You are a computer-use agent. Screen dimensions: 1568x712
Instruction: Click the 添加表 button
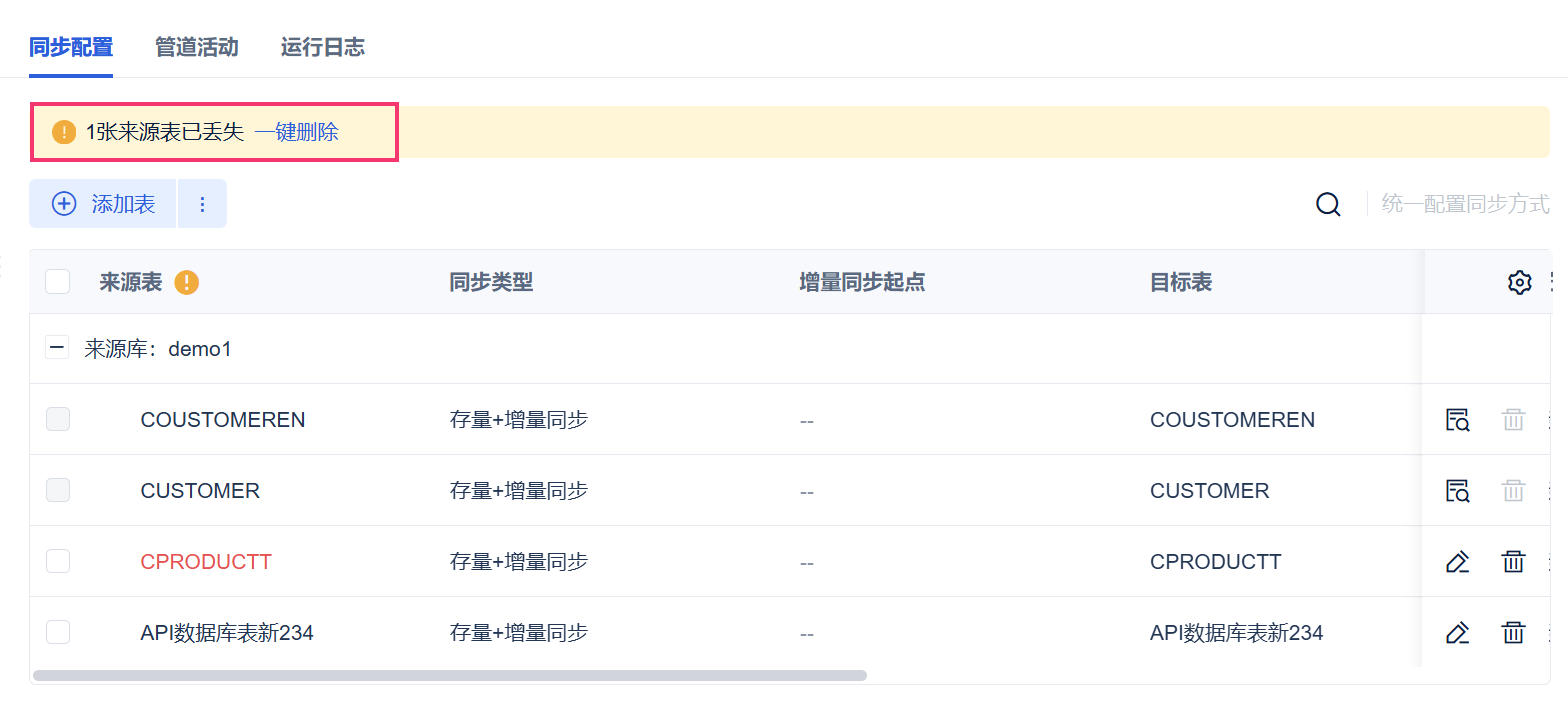(x=103, y=204)
